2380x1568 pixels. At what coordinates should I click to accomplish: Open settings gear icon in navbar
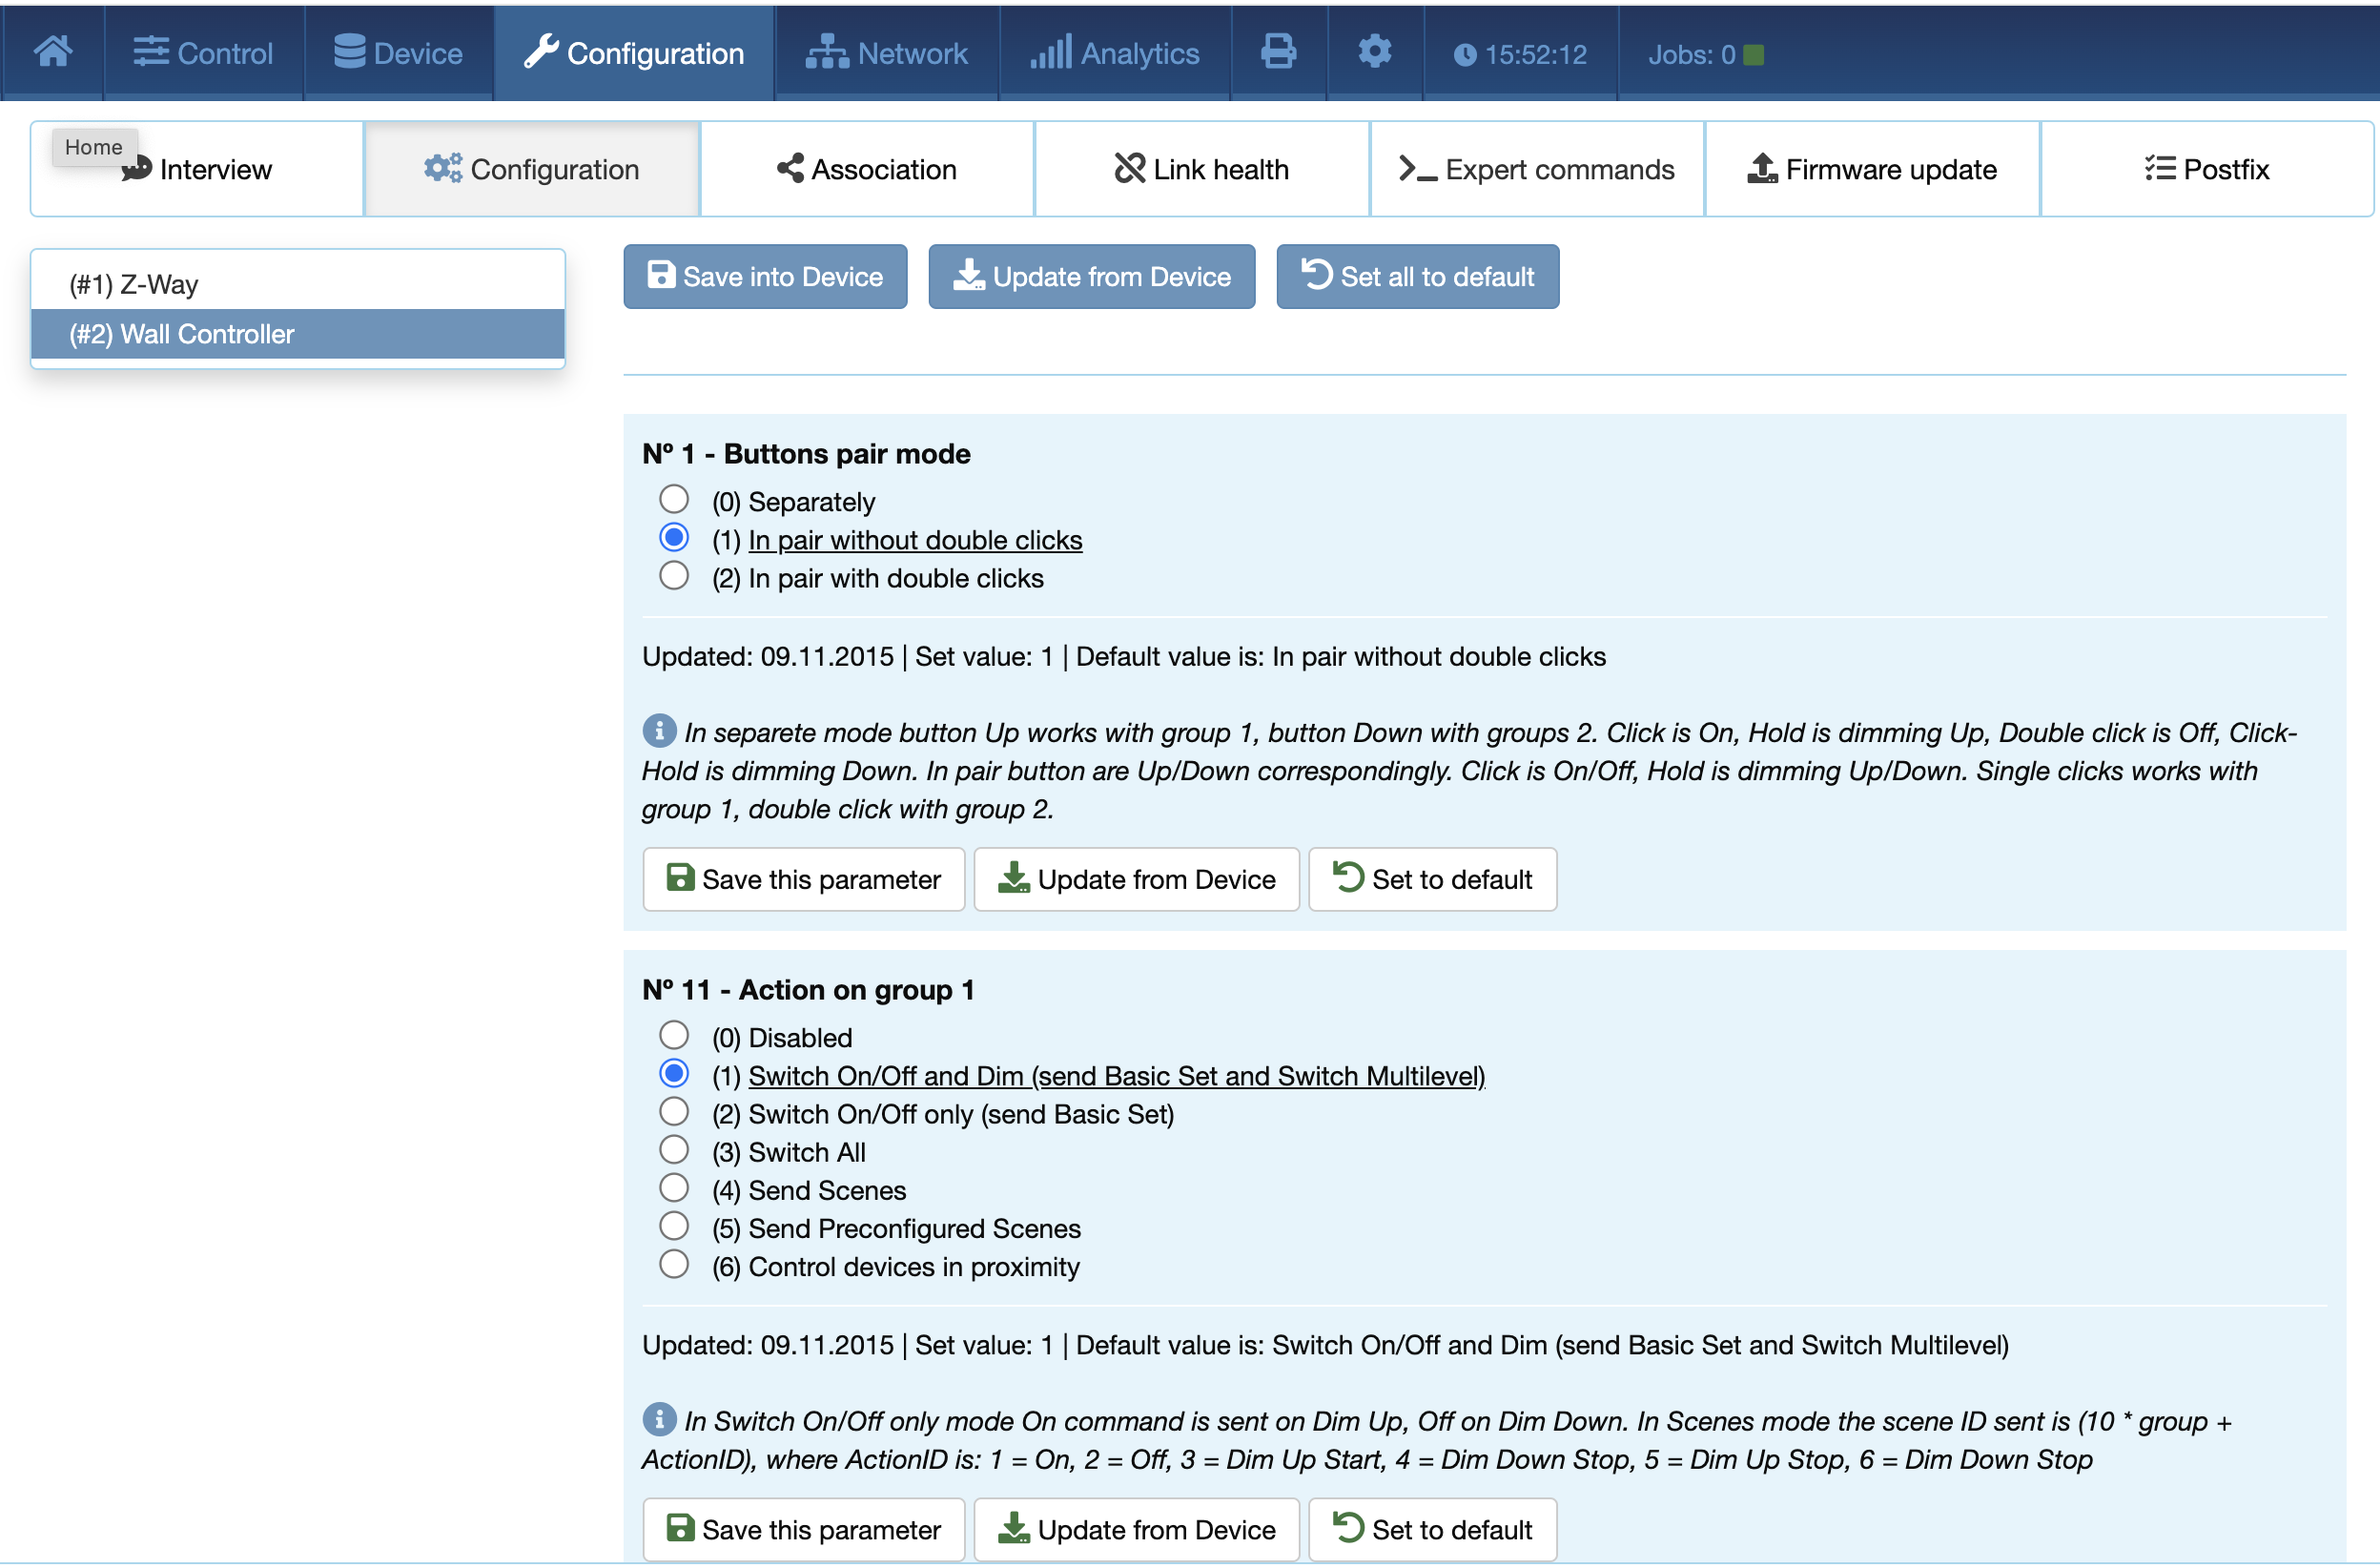point(1375,52)
